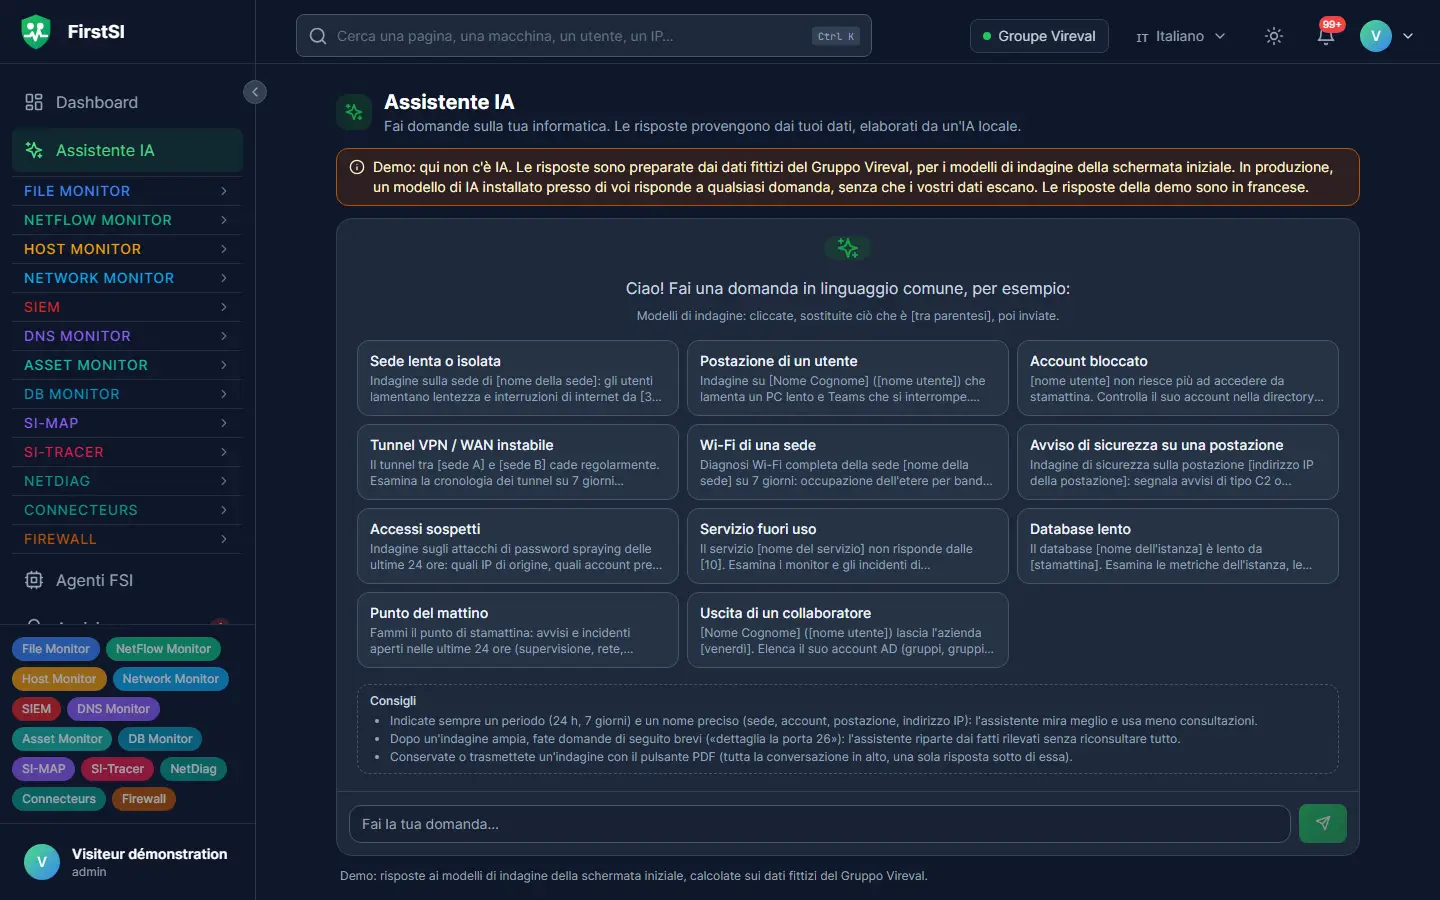The width and height of the screenshot is (1440, 900).
Task: Choose the Account bloccato template
Action: [x=1178, y=378]
